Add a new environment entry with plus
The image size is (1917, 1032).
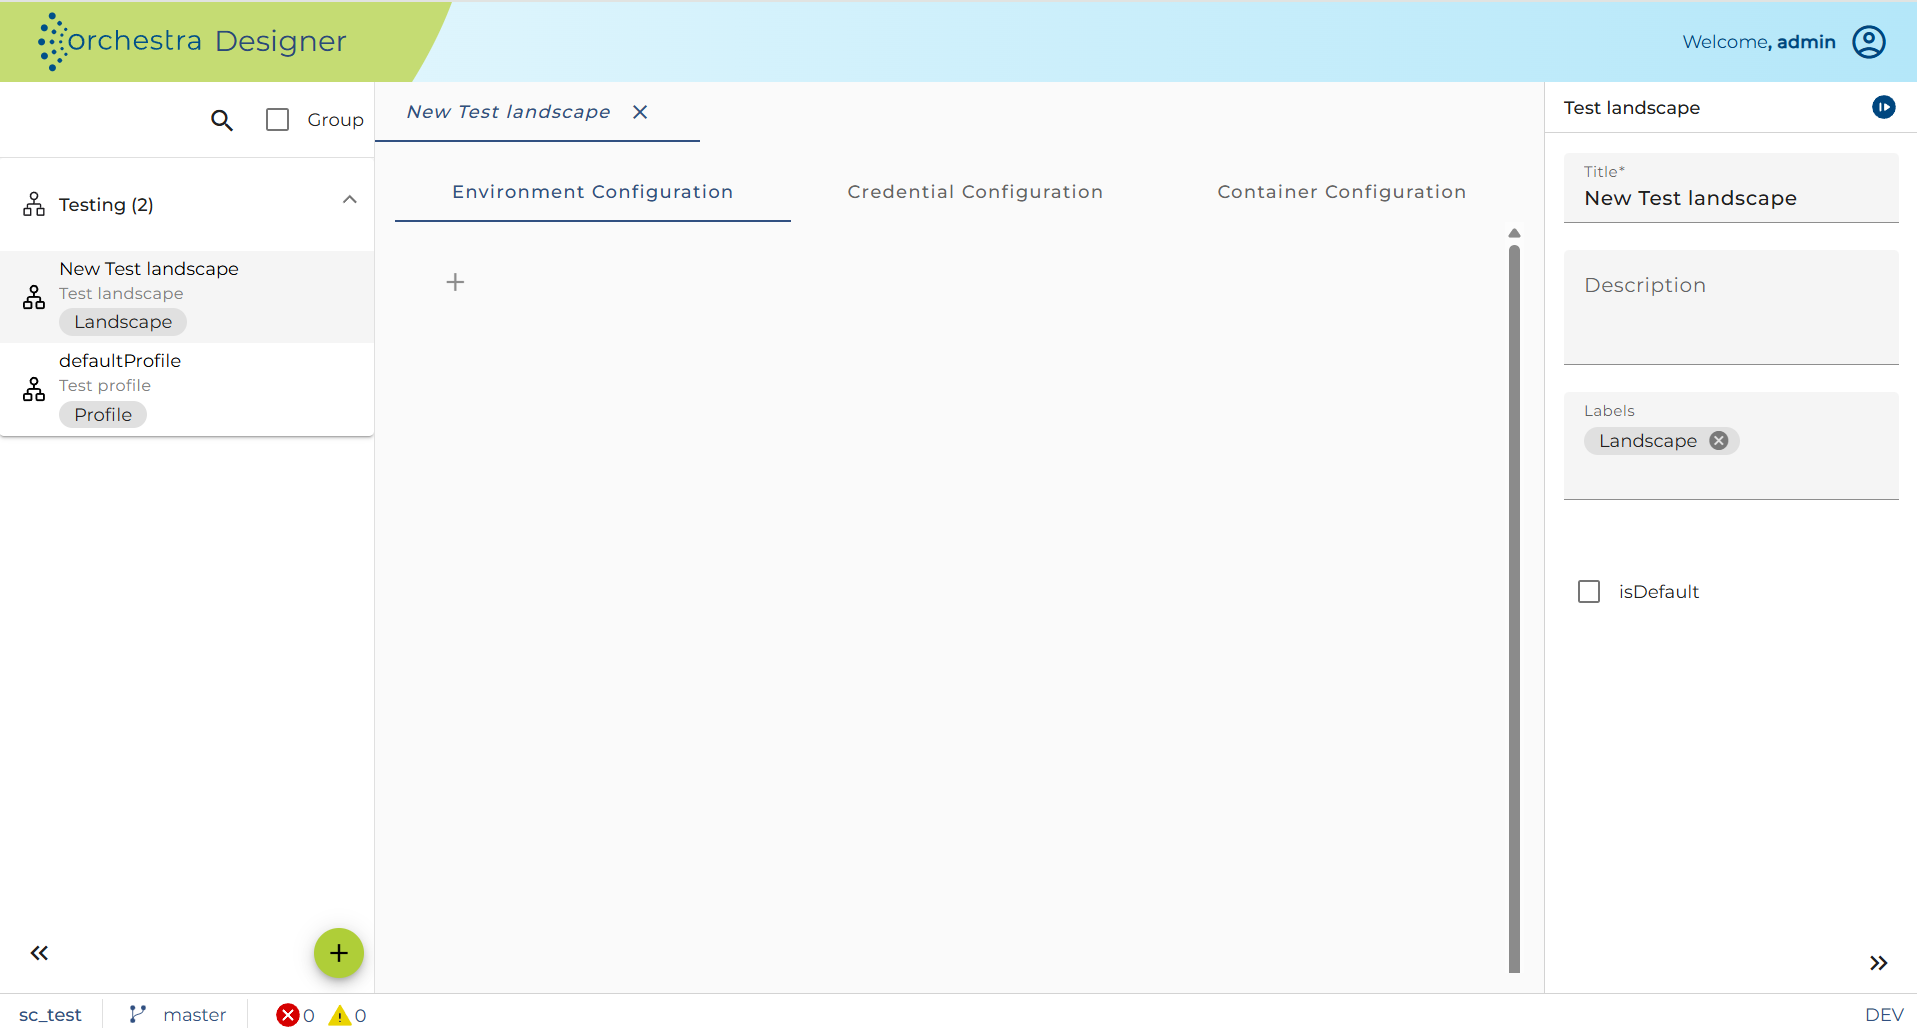coord(455,282)
